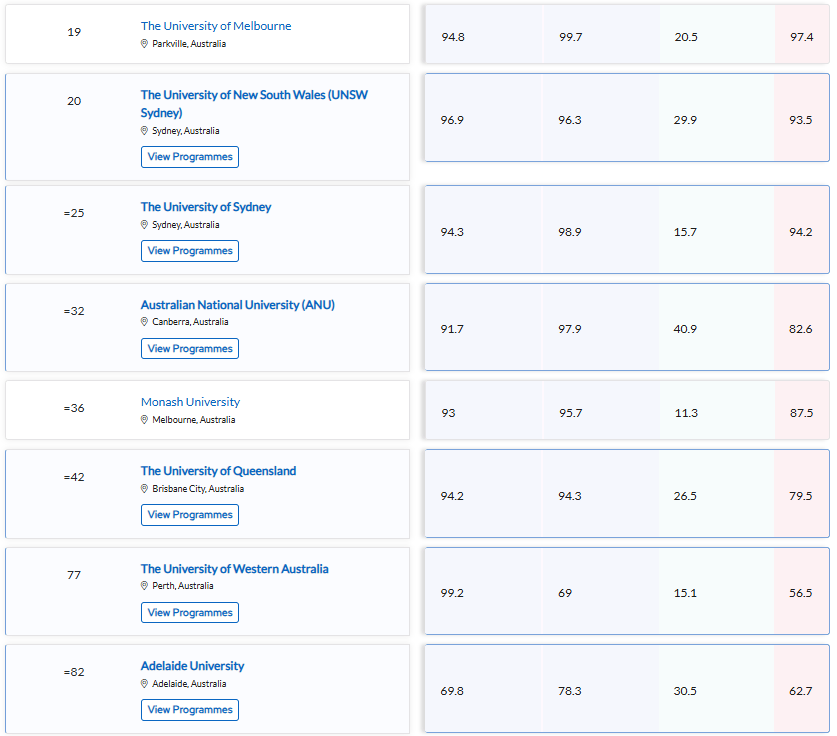This screenshot has height=736, width=837.
Task: View Programmes for University of Queensland
Action: pos(190,515)
